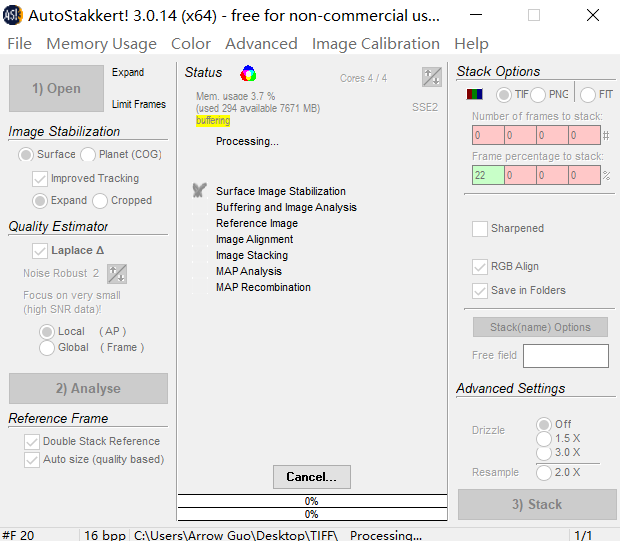Click the Stack(name) Options button
Image resolution: width=620 pixels, height=541 pixels.
click(x=540, y=327)
